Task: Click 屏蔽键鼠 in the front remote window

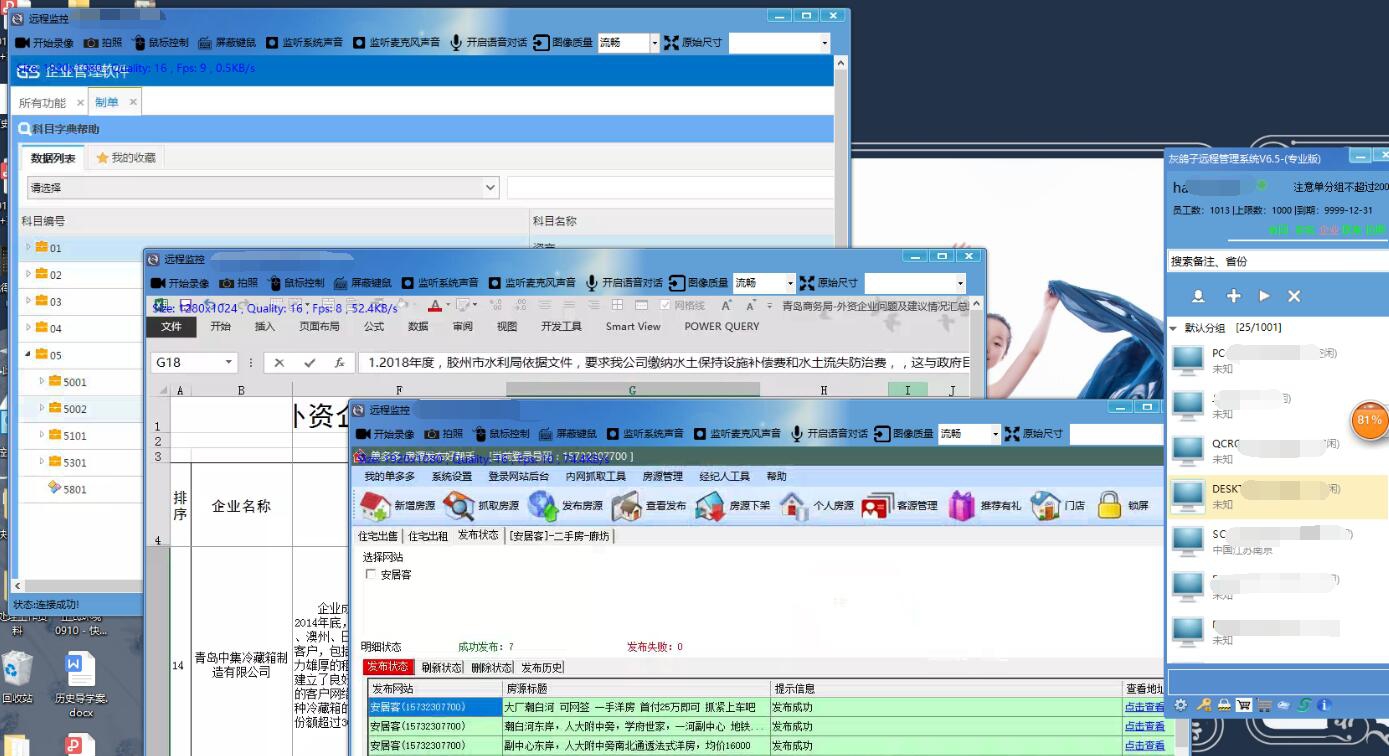Action: tap(568, 434)
